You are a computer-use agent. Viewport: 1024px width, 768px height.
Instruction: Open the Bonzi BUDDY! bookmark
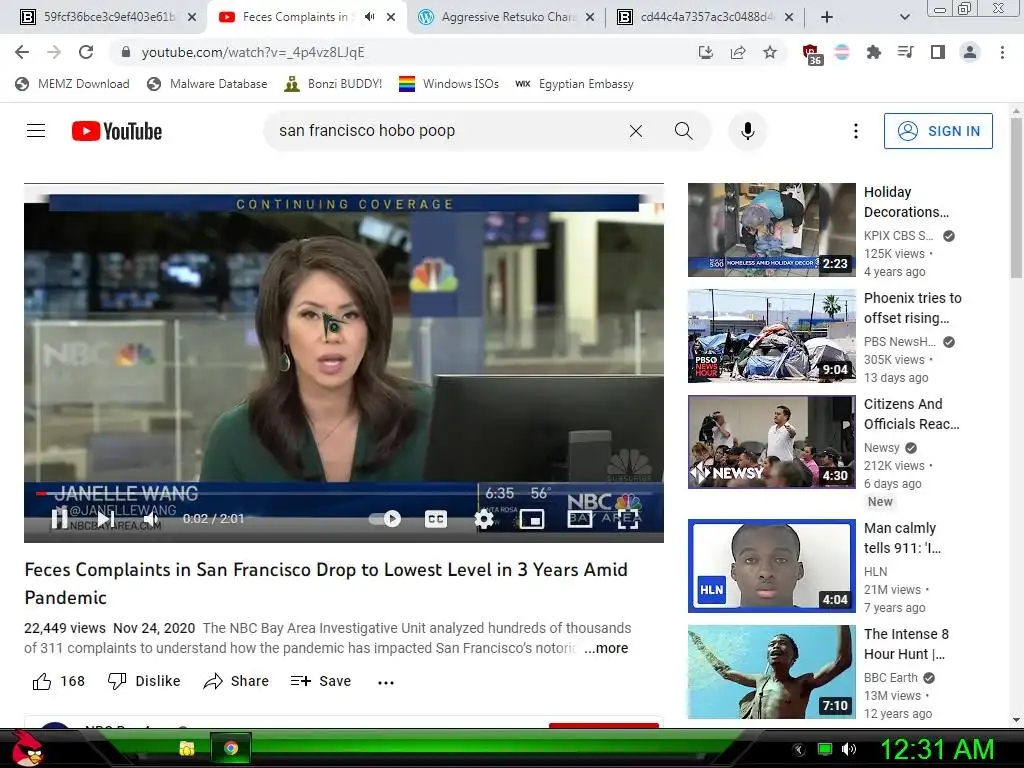pos(334,84)
